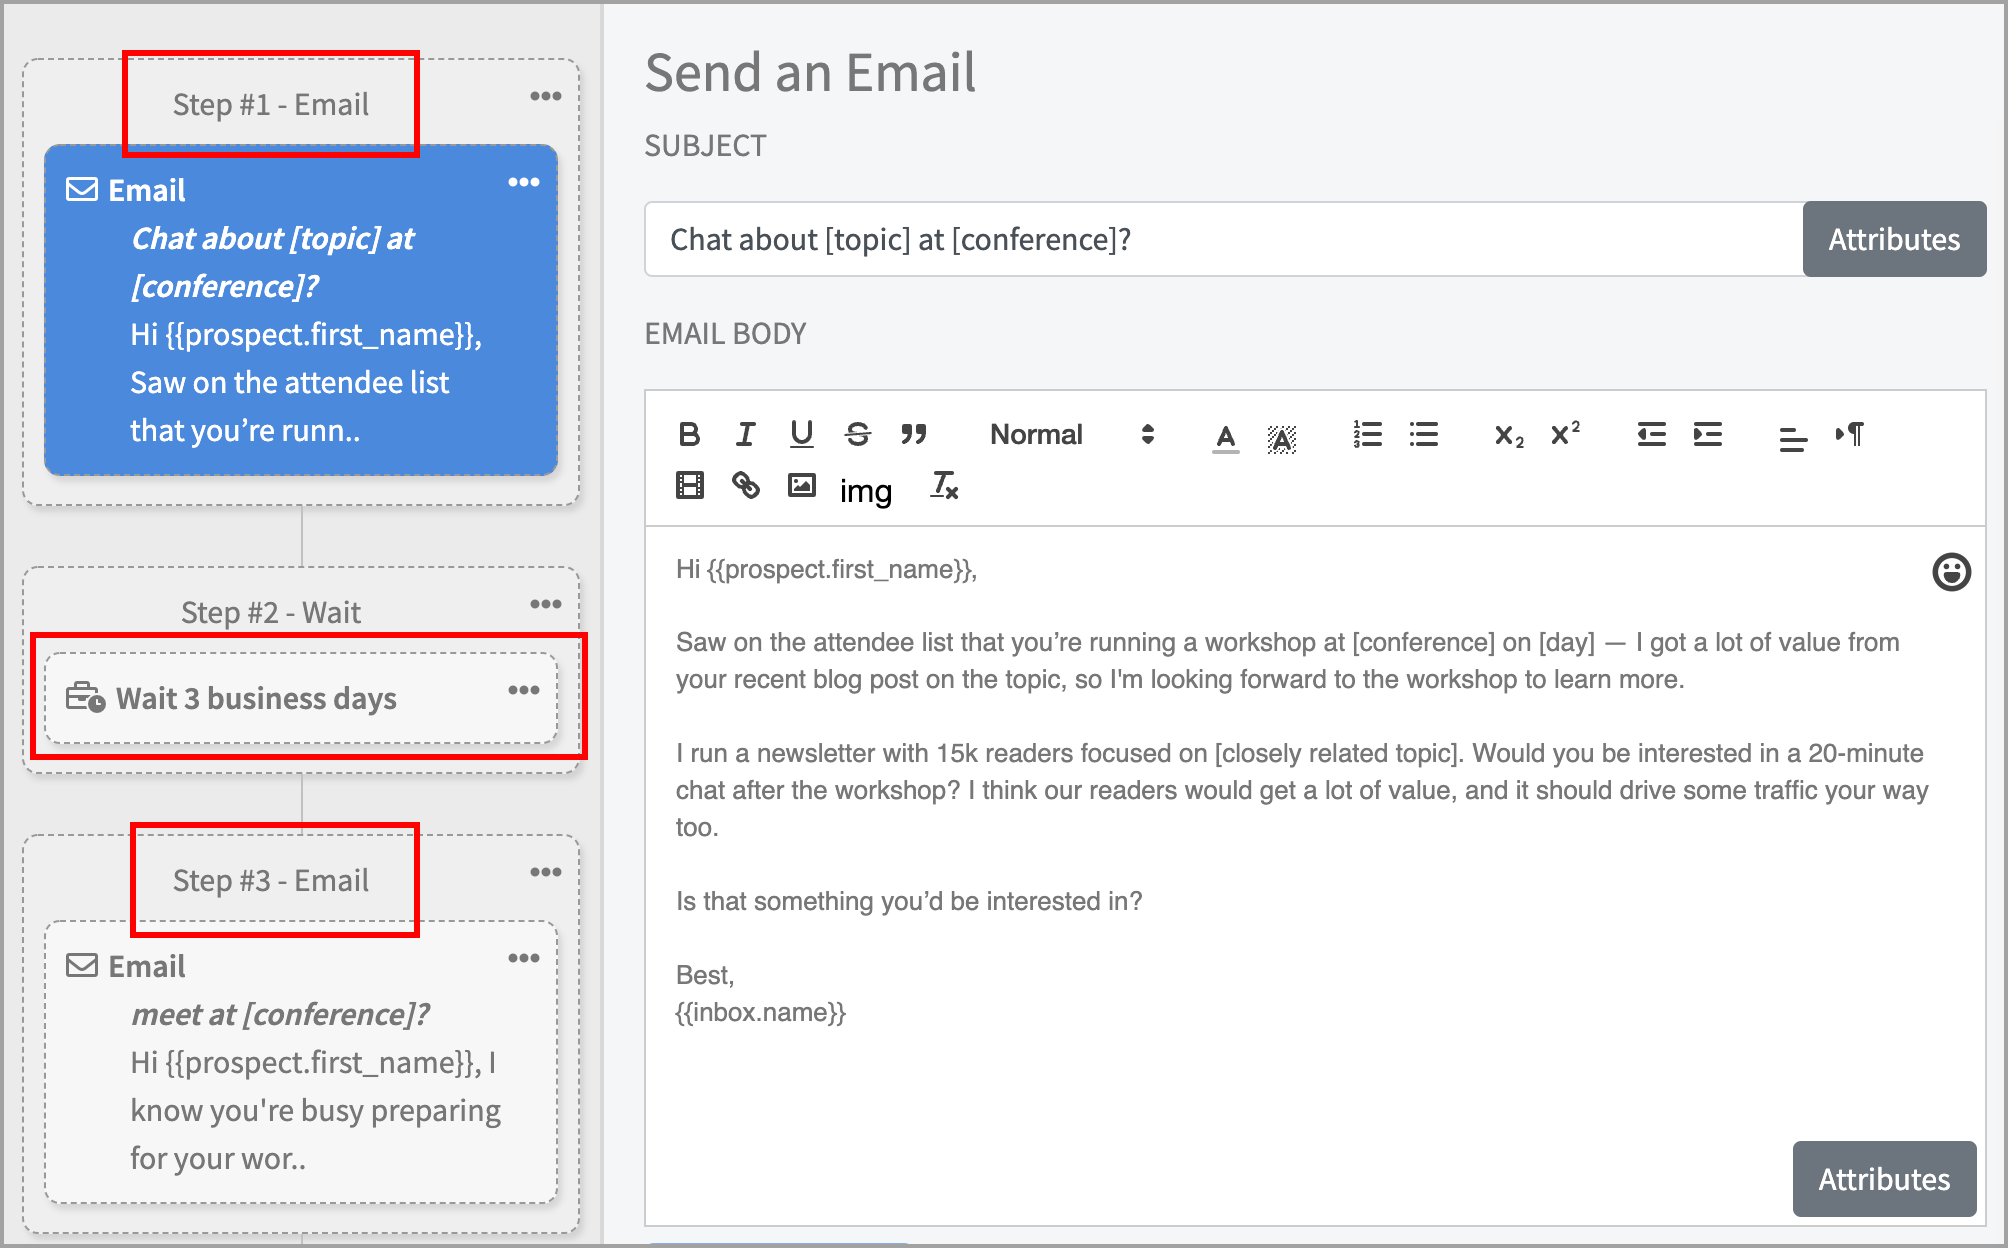Open Step #3 header ellipsis menu
The image size is (2008, 1248).
[x=545, y=872]
